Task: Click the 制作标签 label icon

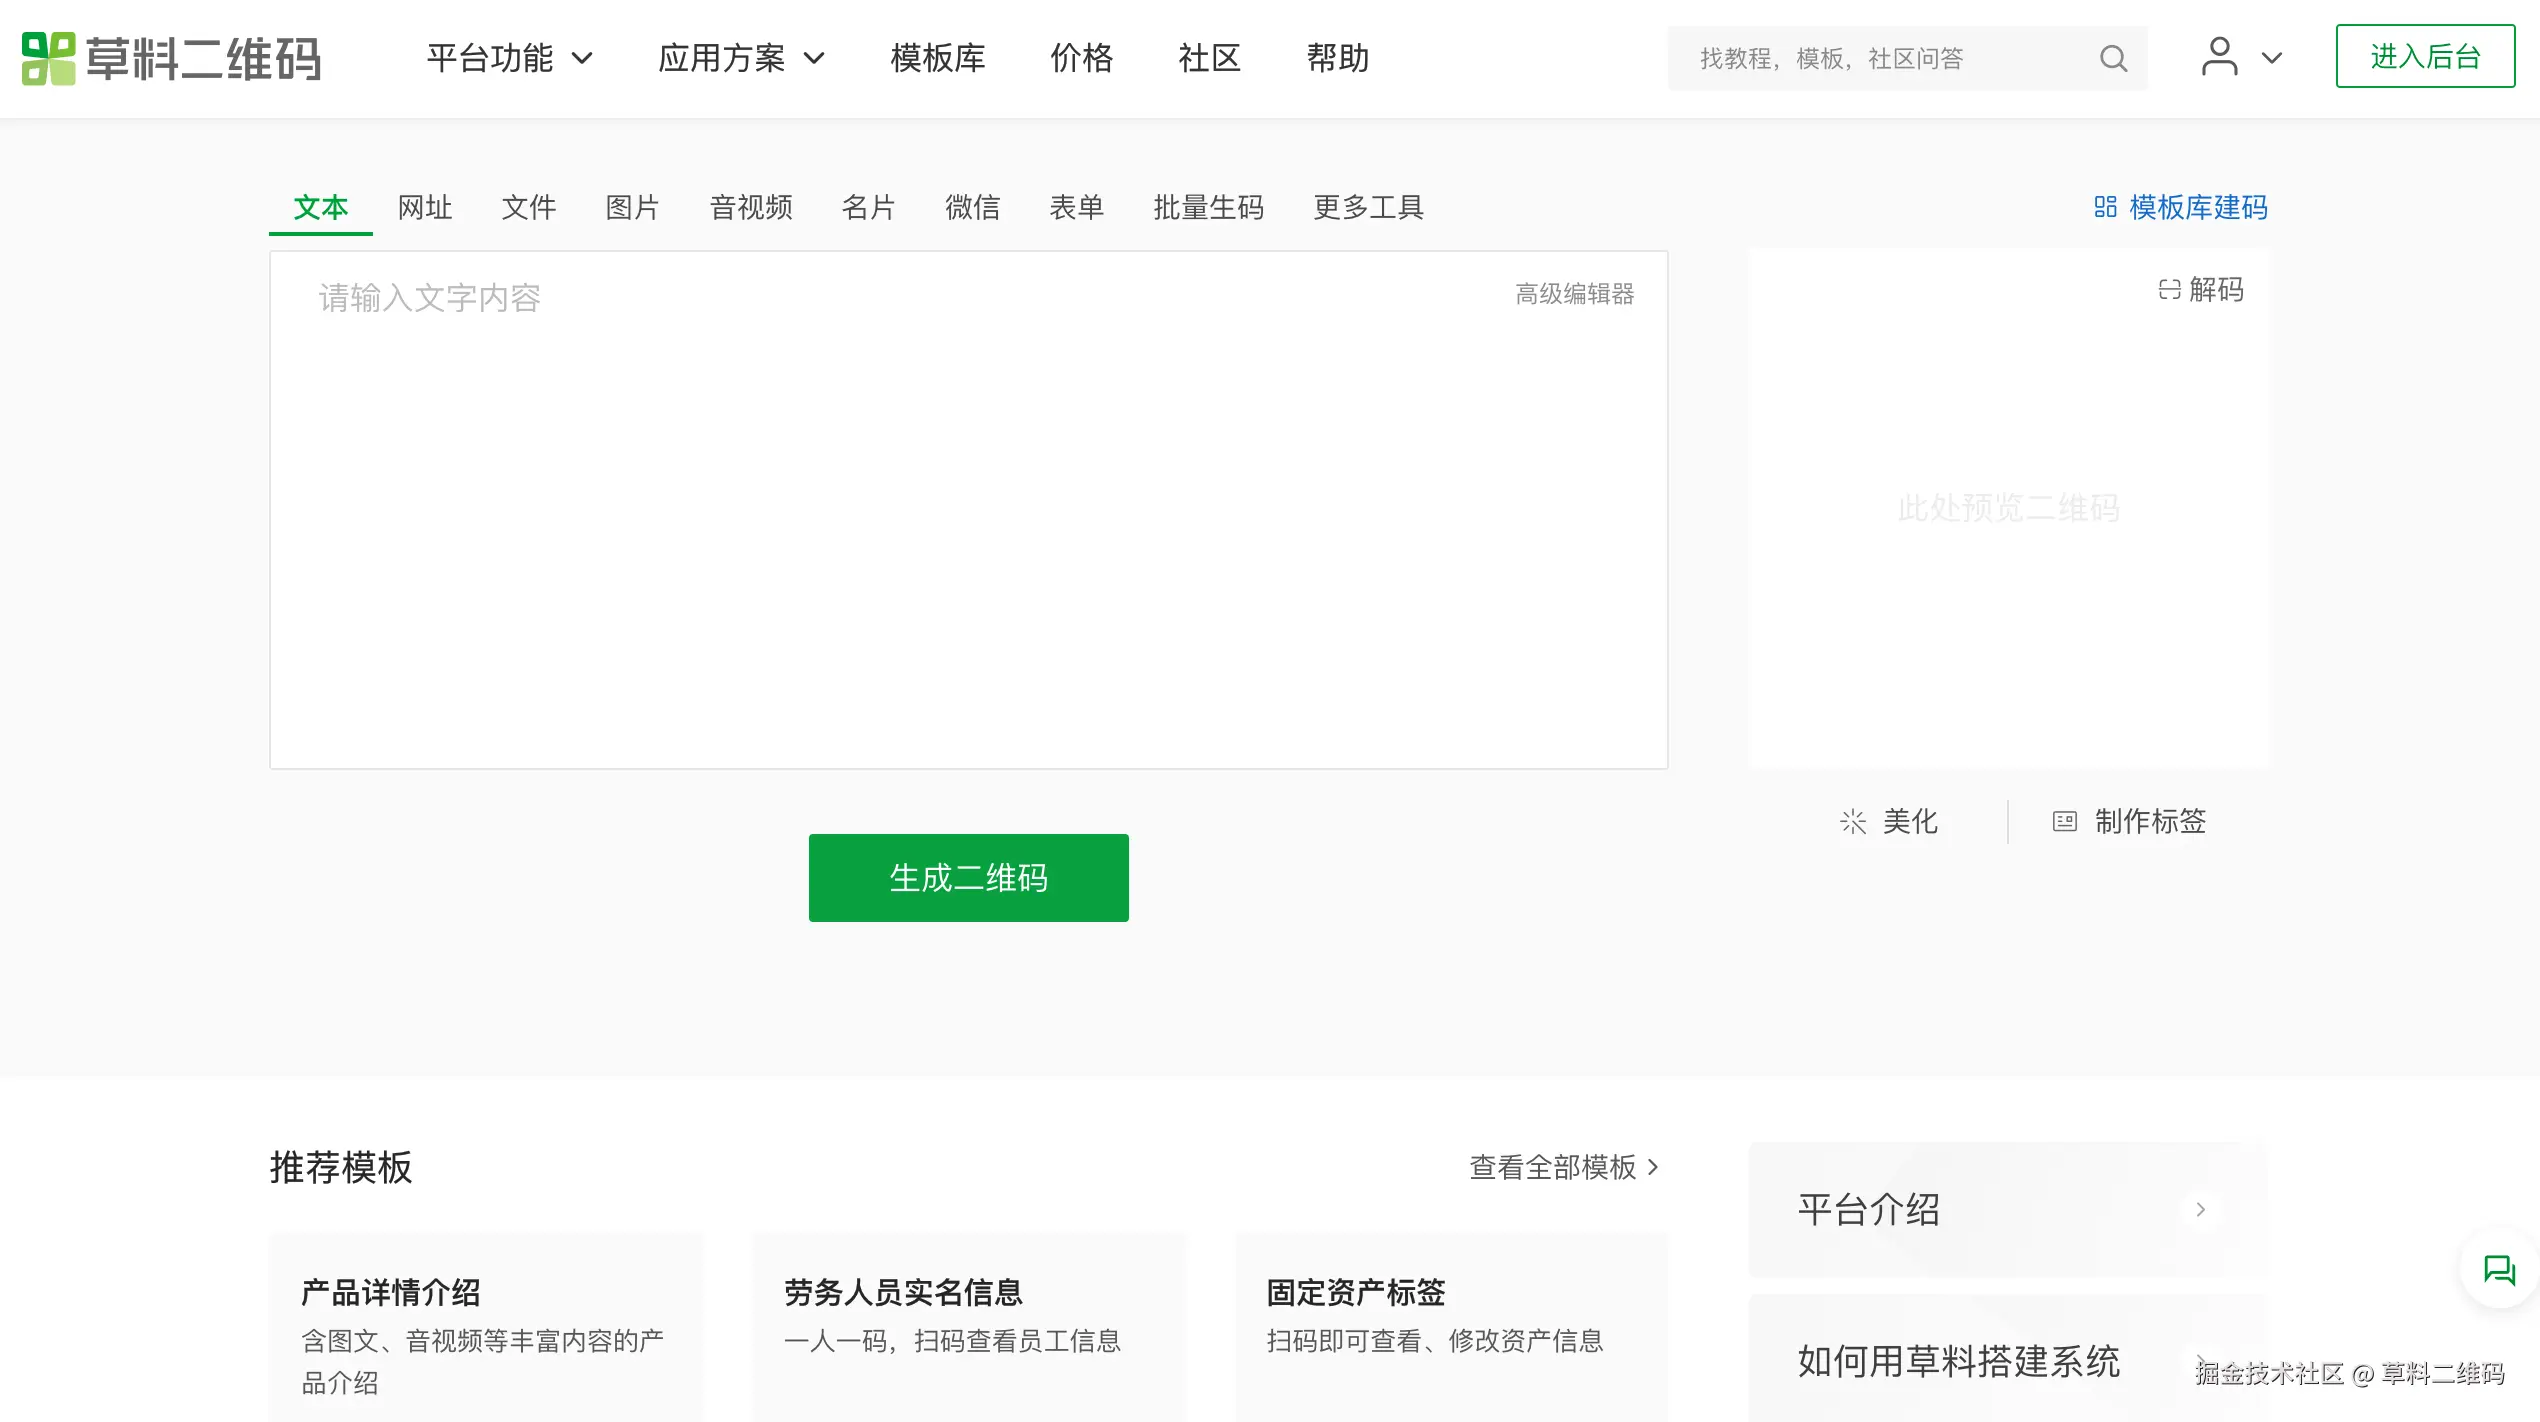Action: [2064, 822]
